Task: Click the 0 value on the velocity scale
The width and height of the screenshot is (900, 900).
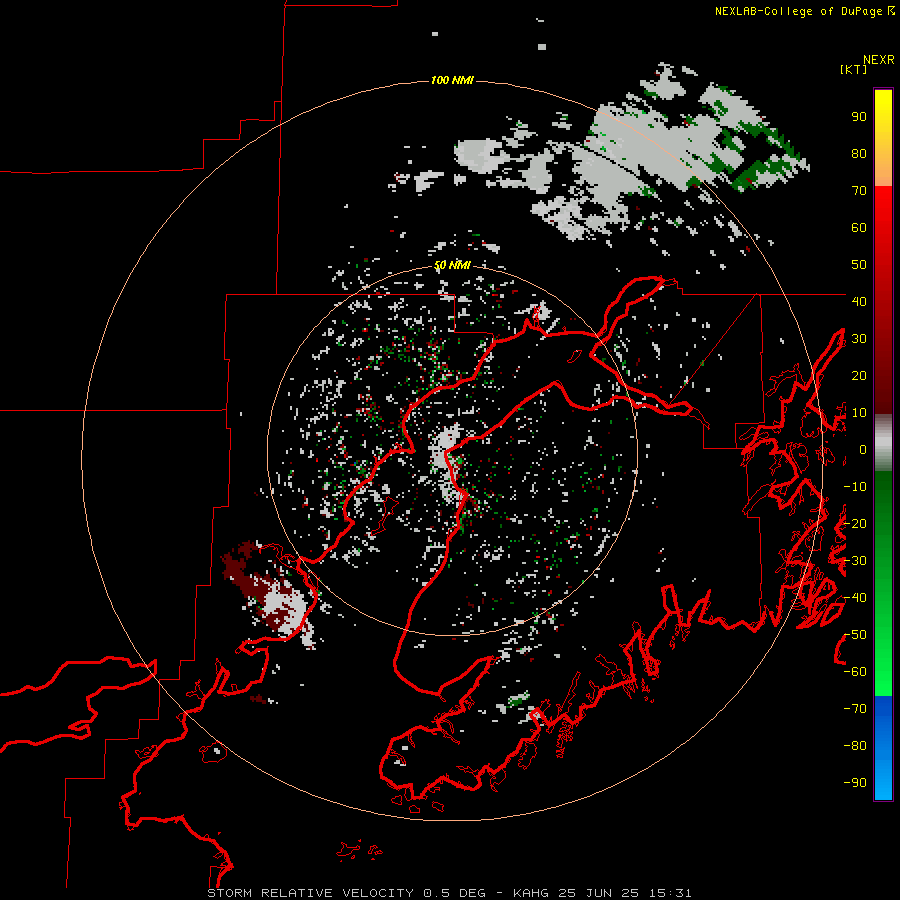Action: [863, 450]
